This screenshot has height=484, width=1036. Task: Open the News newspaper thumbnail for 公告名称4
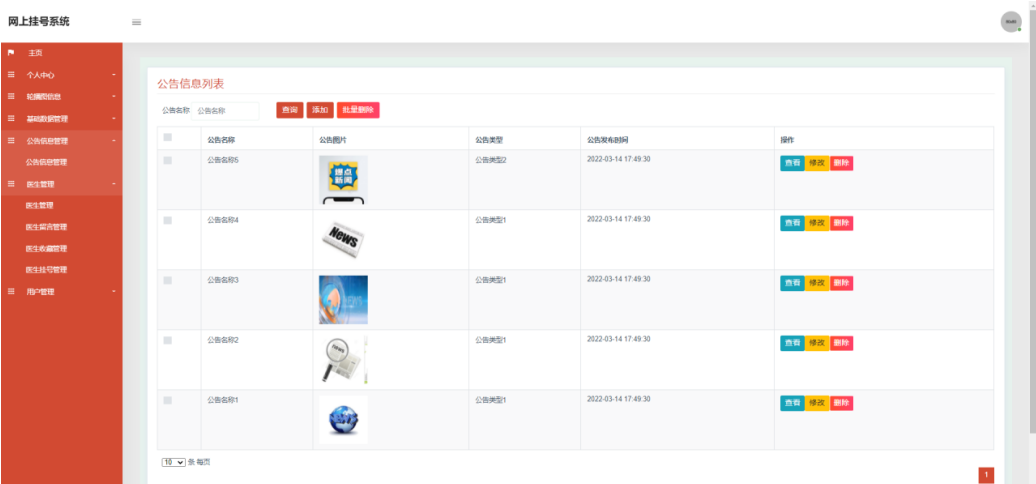[x=343, y=240]
